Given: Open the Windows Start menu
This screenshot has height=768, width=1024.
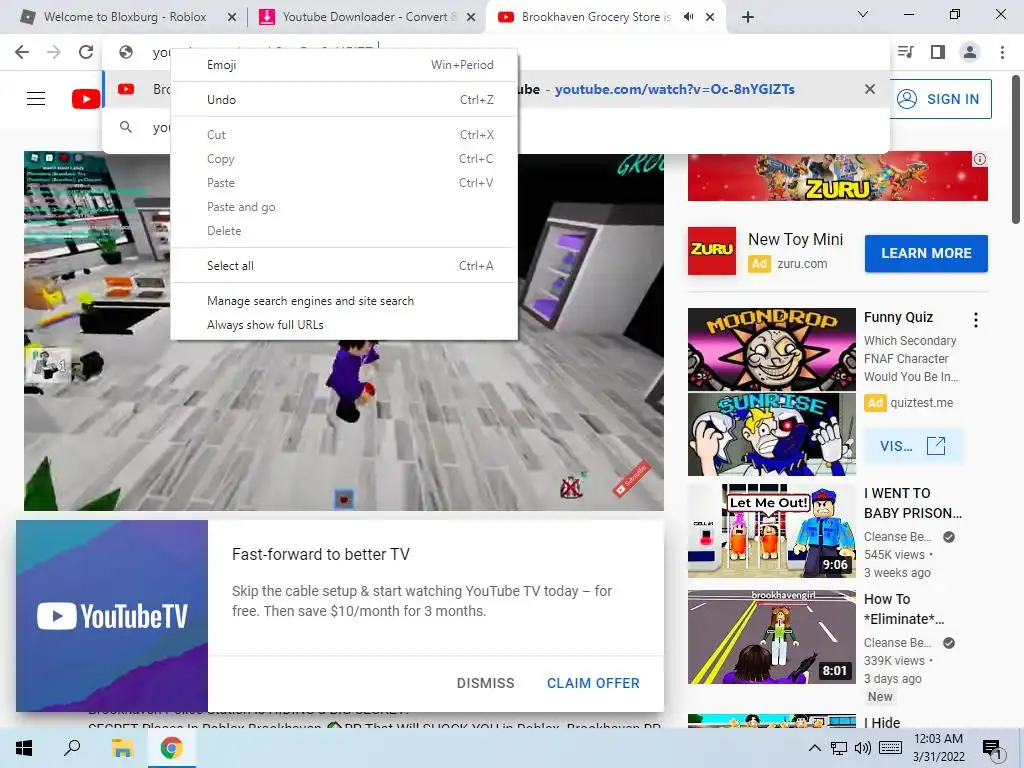Looking at the screenshot, I should tap(24, 748).
